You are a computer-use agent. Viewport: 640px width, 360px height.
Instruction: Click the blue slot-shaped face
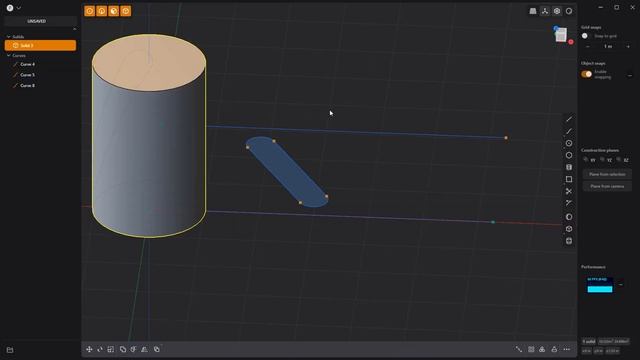(x=287, y=172)
